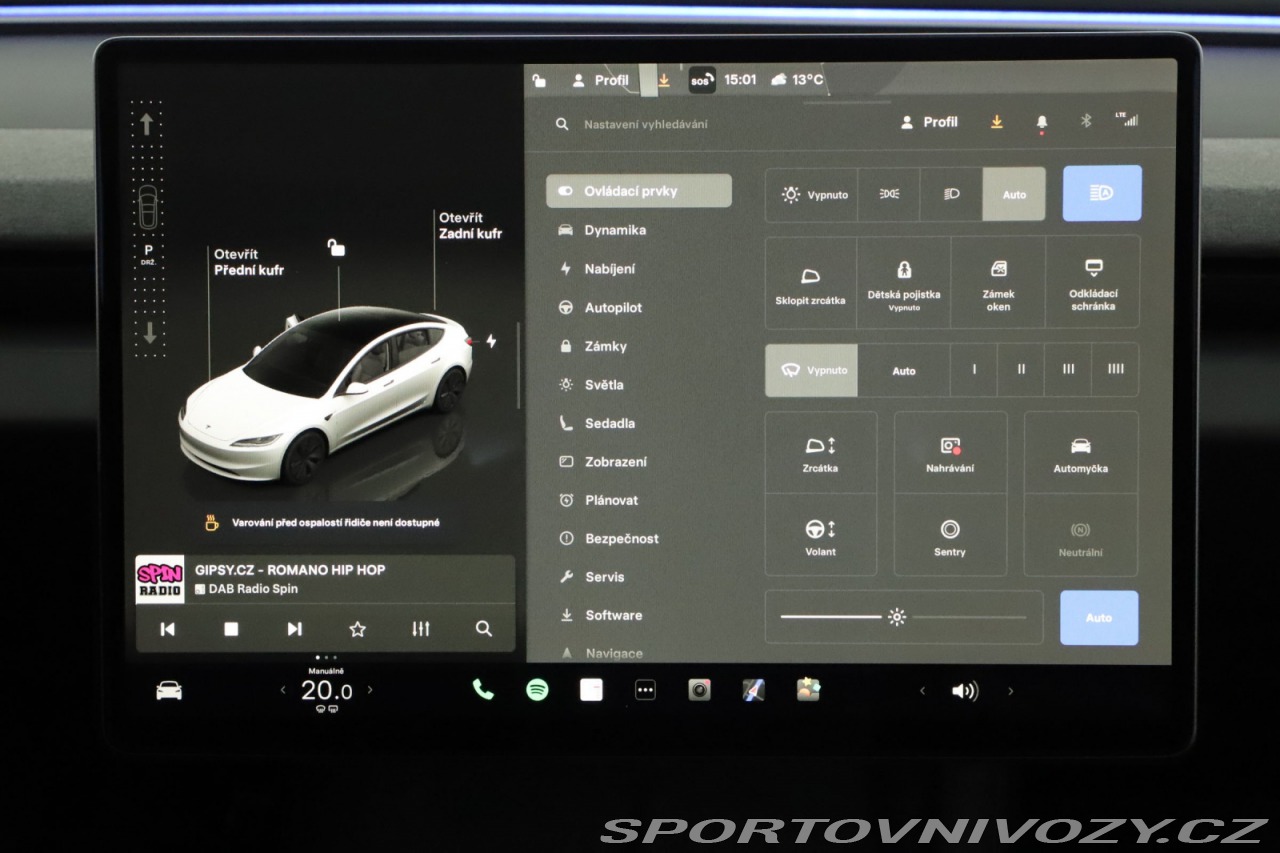1280x853 pixels.
Task: Set headlights to Auto mode
Action: 1014,194
